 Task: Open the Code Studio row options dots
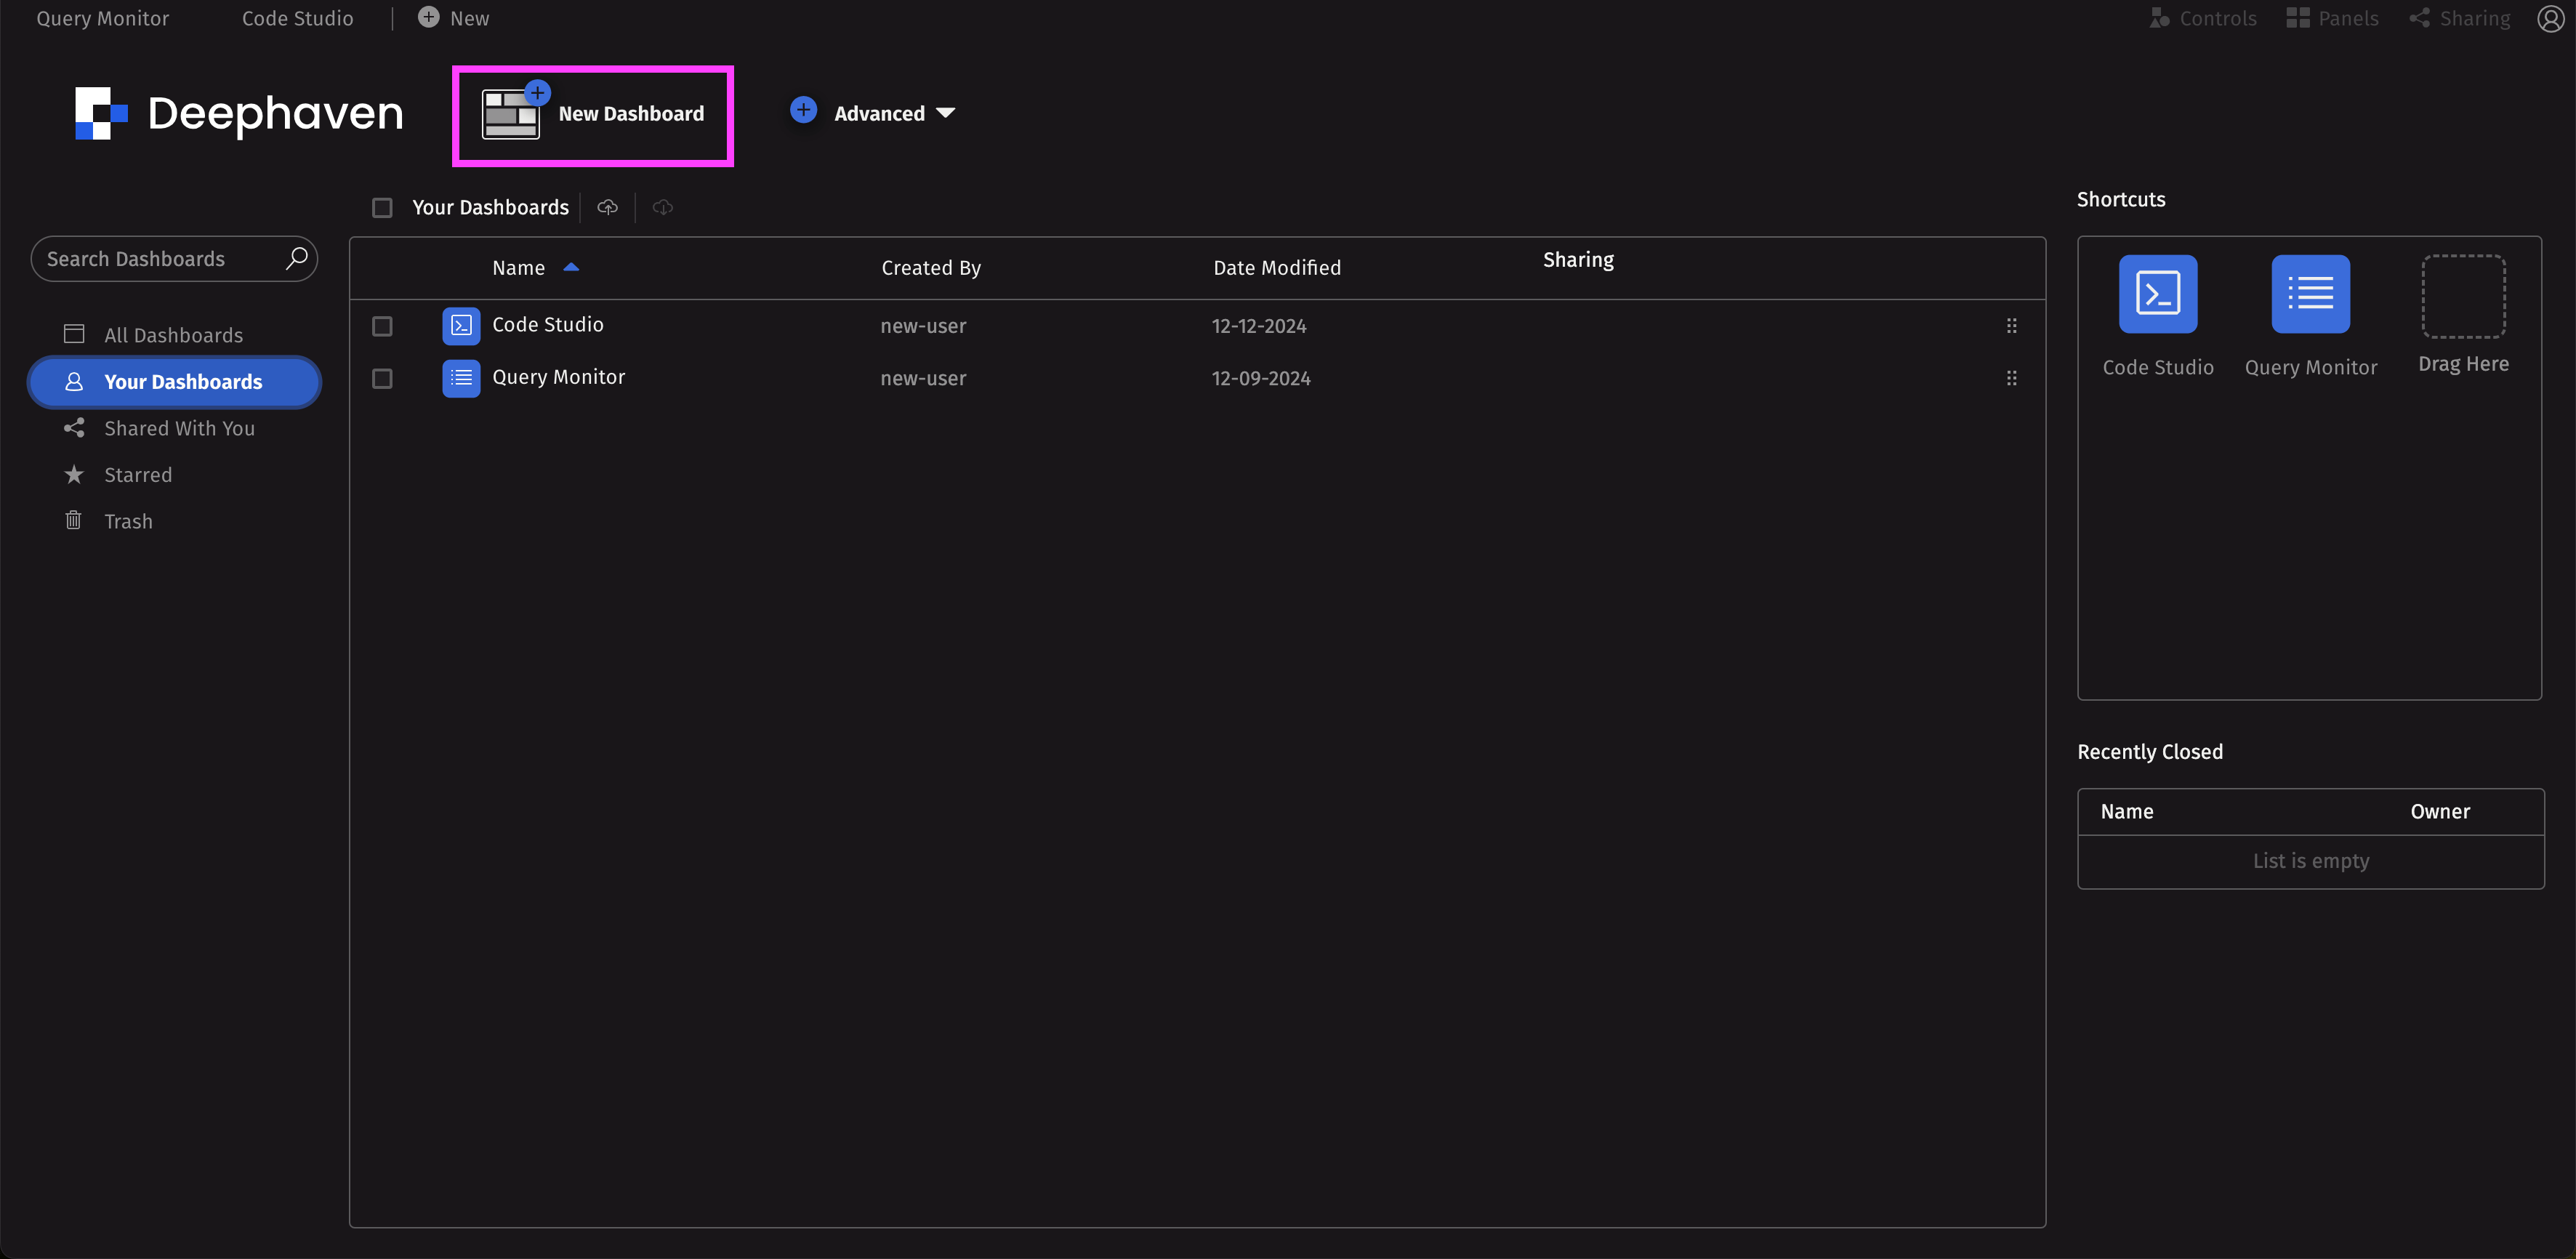2011,326
